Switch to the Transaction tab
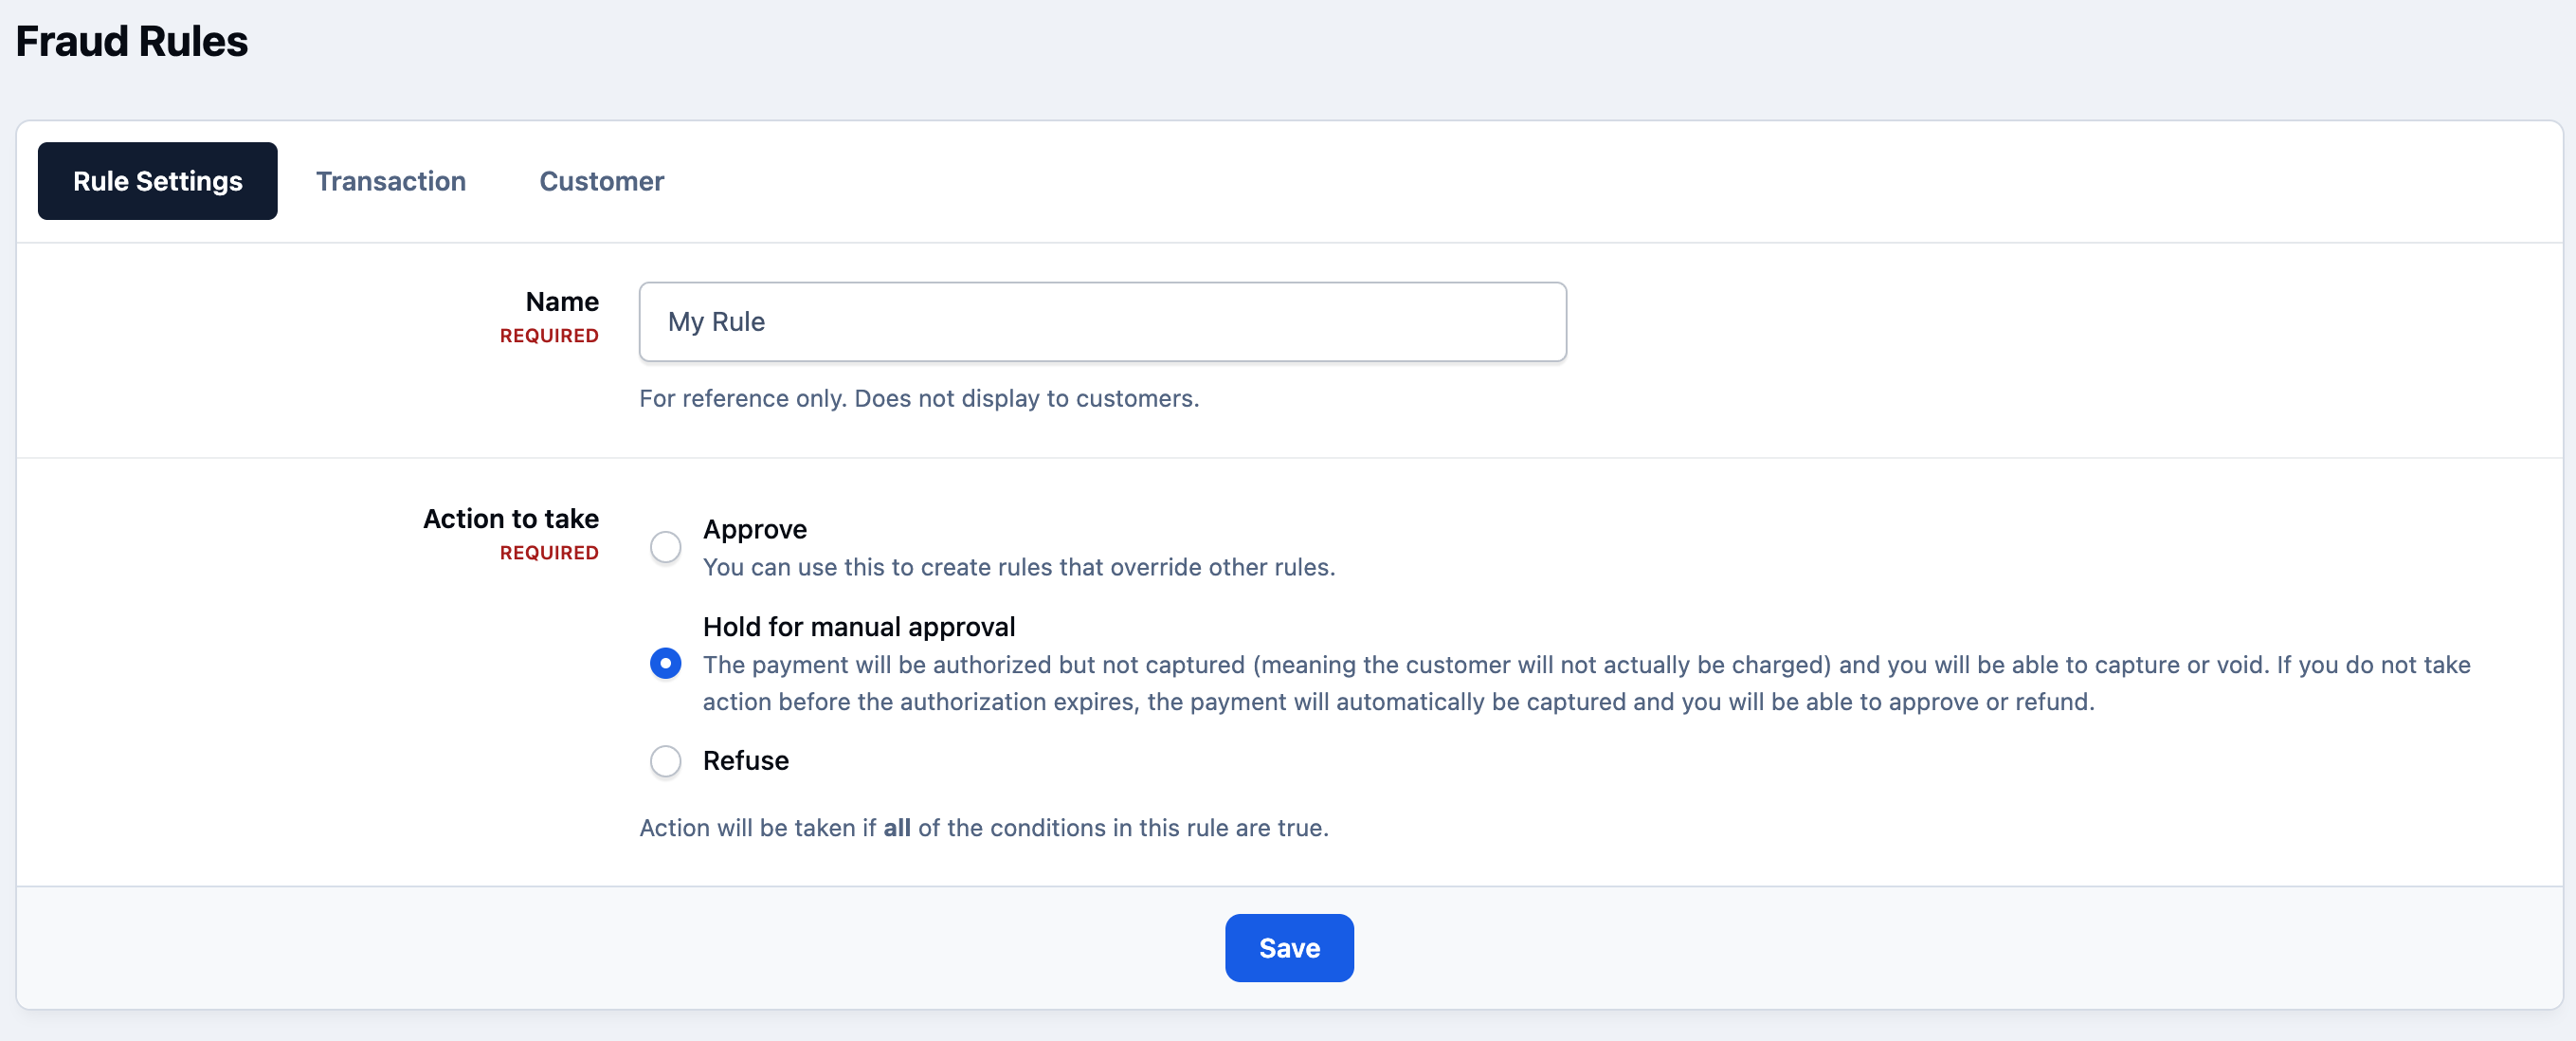 [x=391, y=181]
